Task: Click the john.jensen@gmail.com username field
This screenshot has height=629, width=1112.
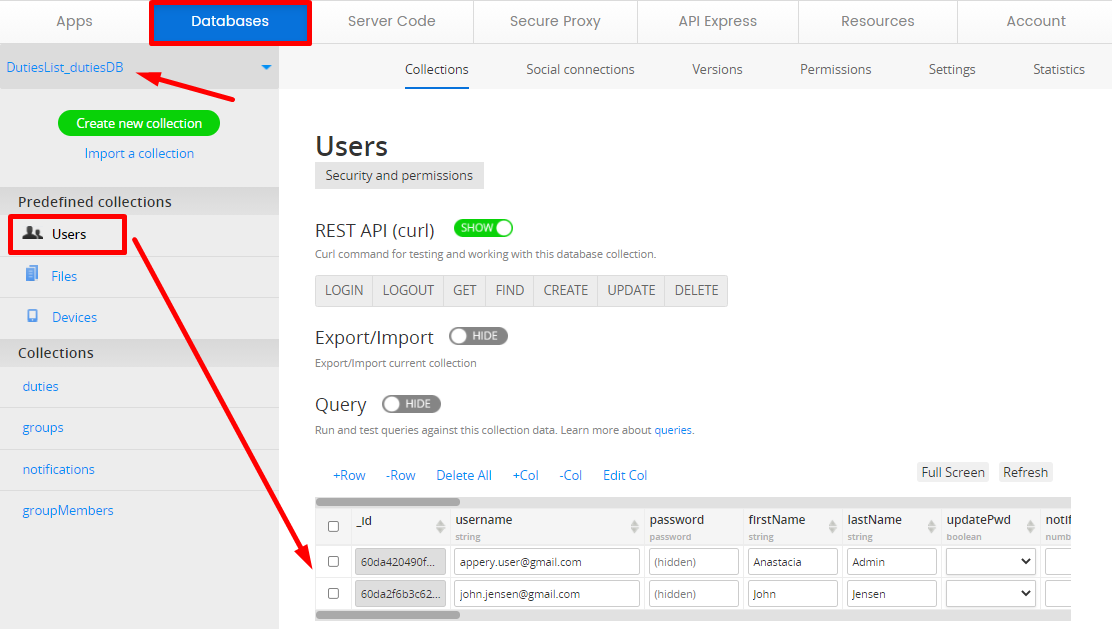Action: pyautogui.click(x=547, y=594)
